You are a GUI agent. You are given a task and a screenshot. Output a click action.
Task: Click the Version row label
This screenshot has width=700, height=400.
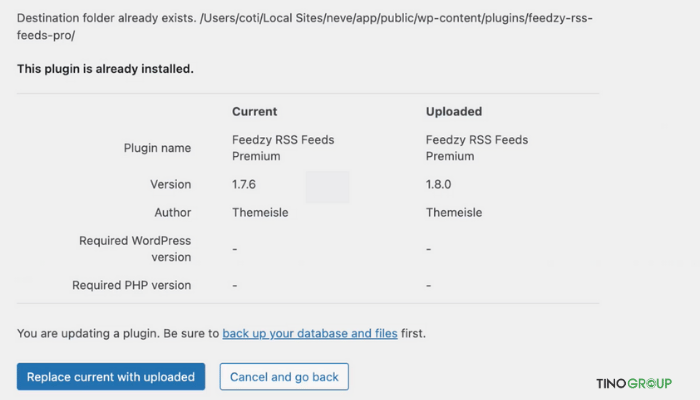(x=171, y=184)
